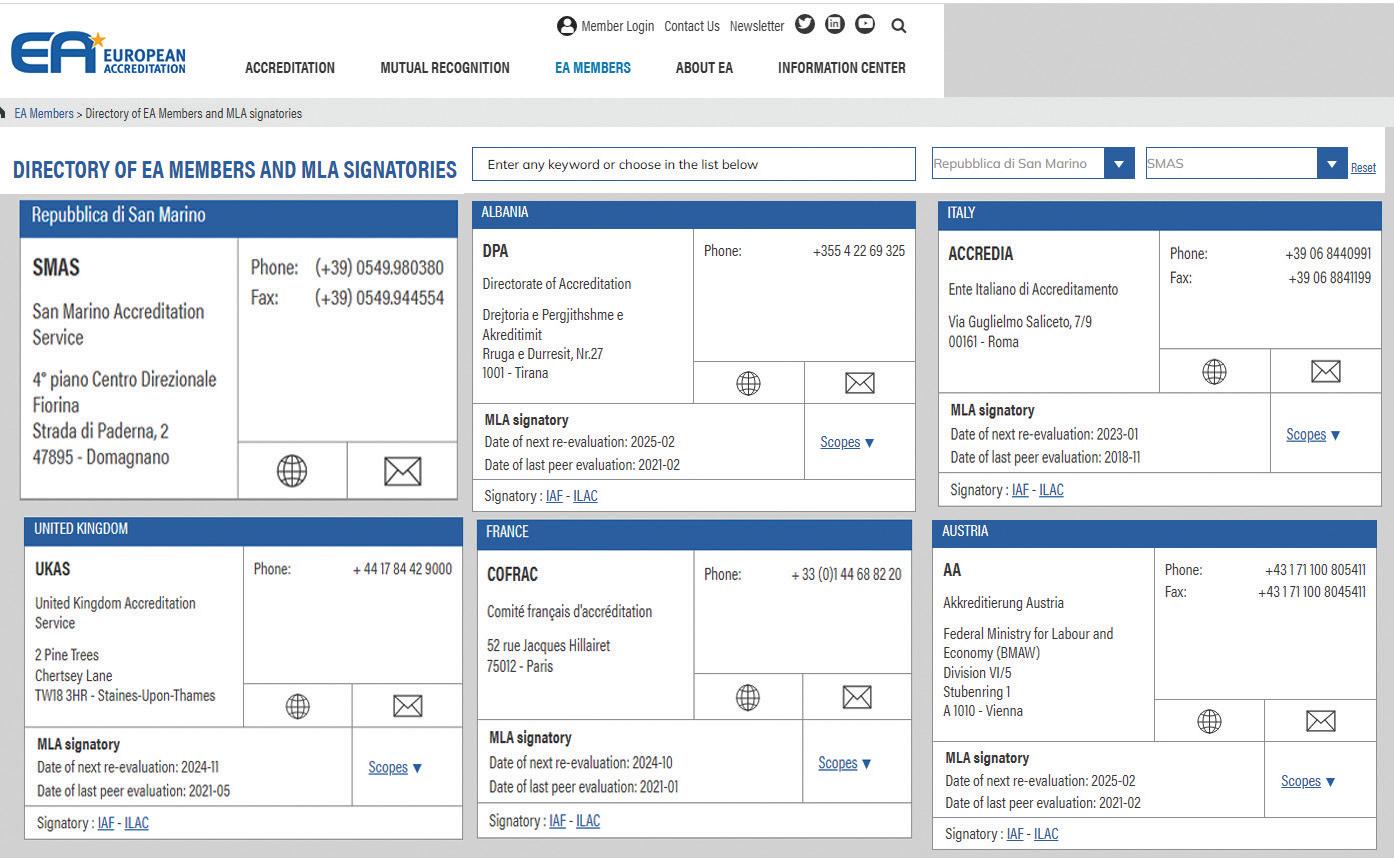Viewport: 1394px width, 858px height.
Task: Open IAF link in Italy card
Action: coord(1020,490)
